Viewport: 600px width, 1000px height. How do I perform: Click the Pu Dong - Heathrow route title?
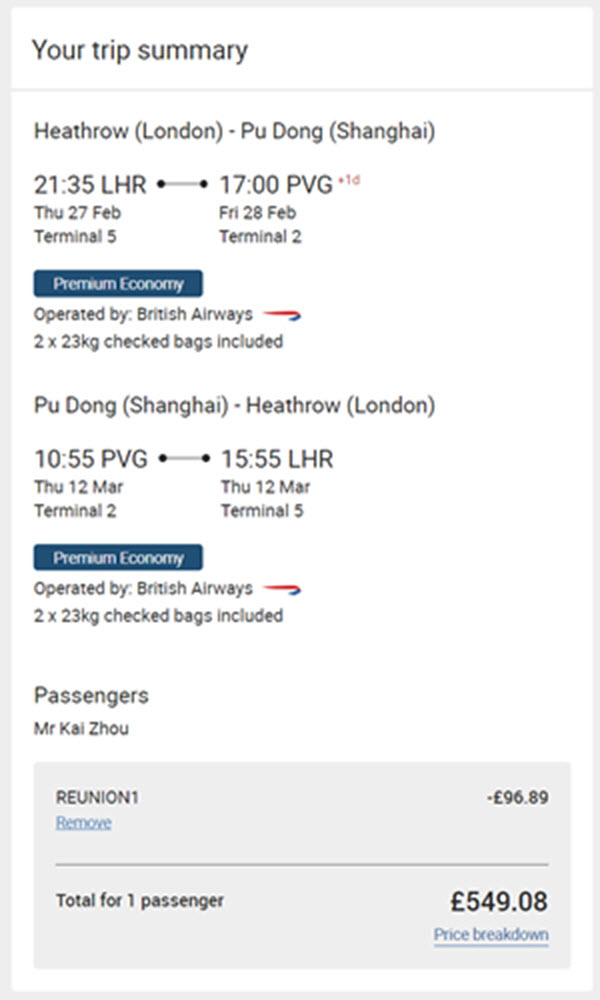click(x=234, y=406)
